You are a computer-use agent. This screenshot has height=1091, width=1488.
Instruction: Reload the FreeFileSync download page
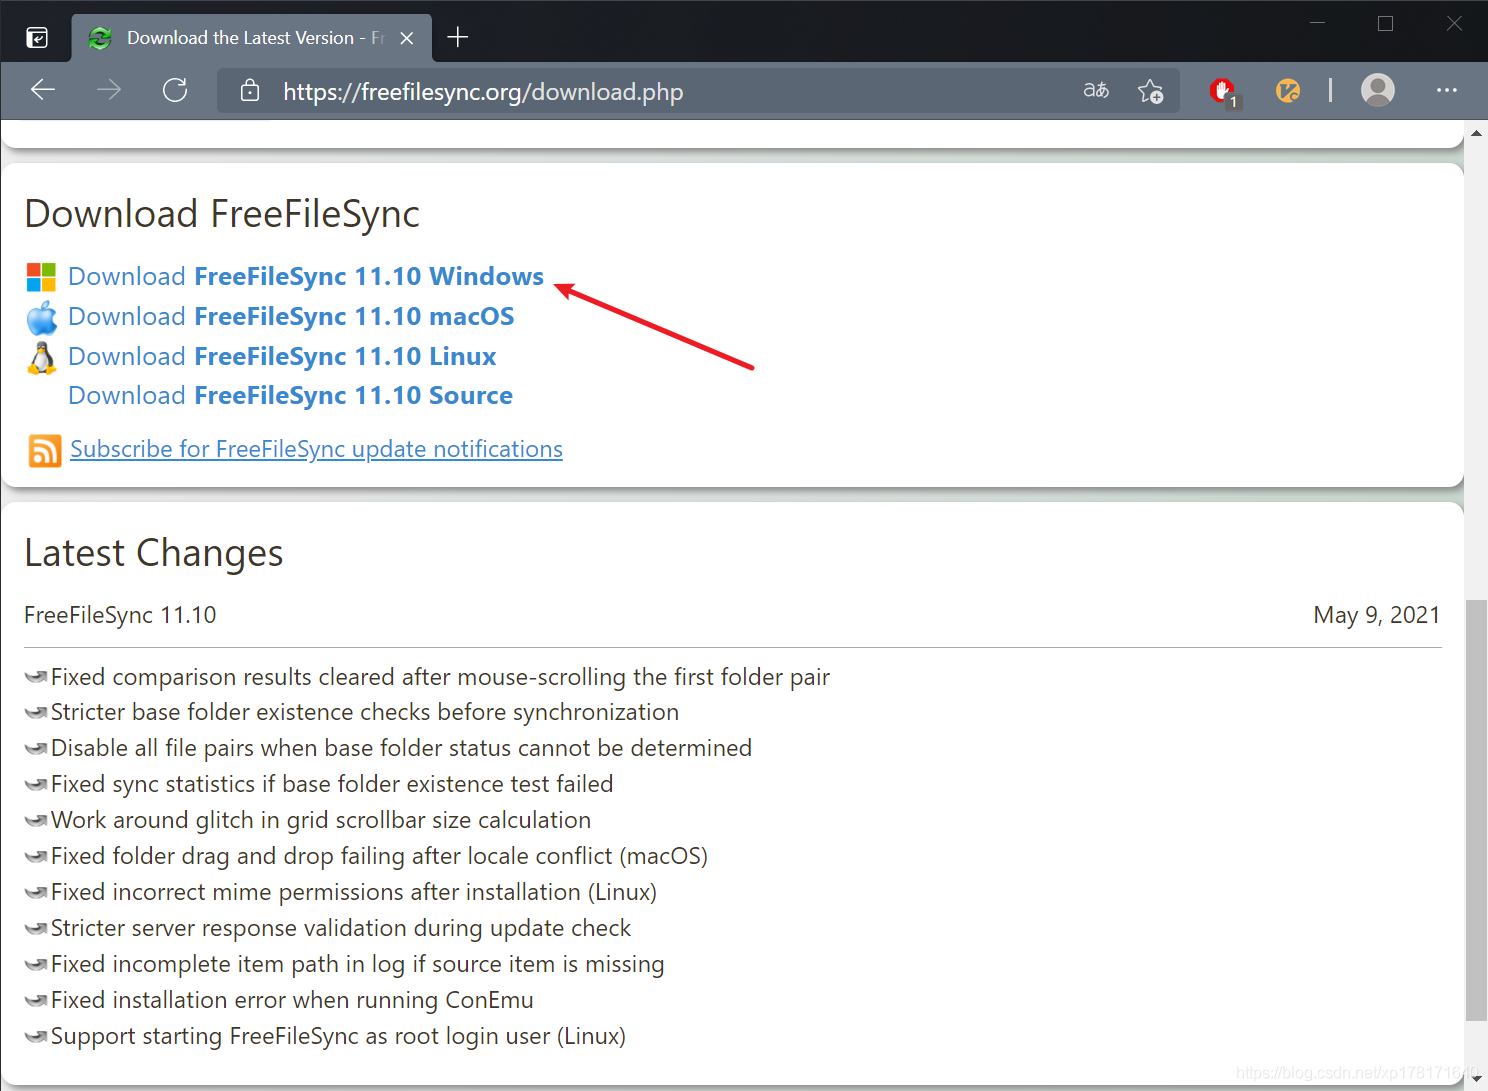pyautogui.click(x=175, y=91)
